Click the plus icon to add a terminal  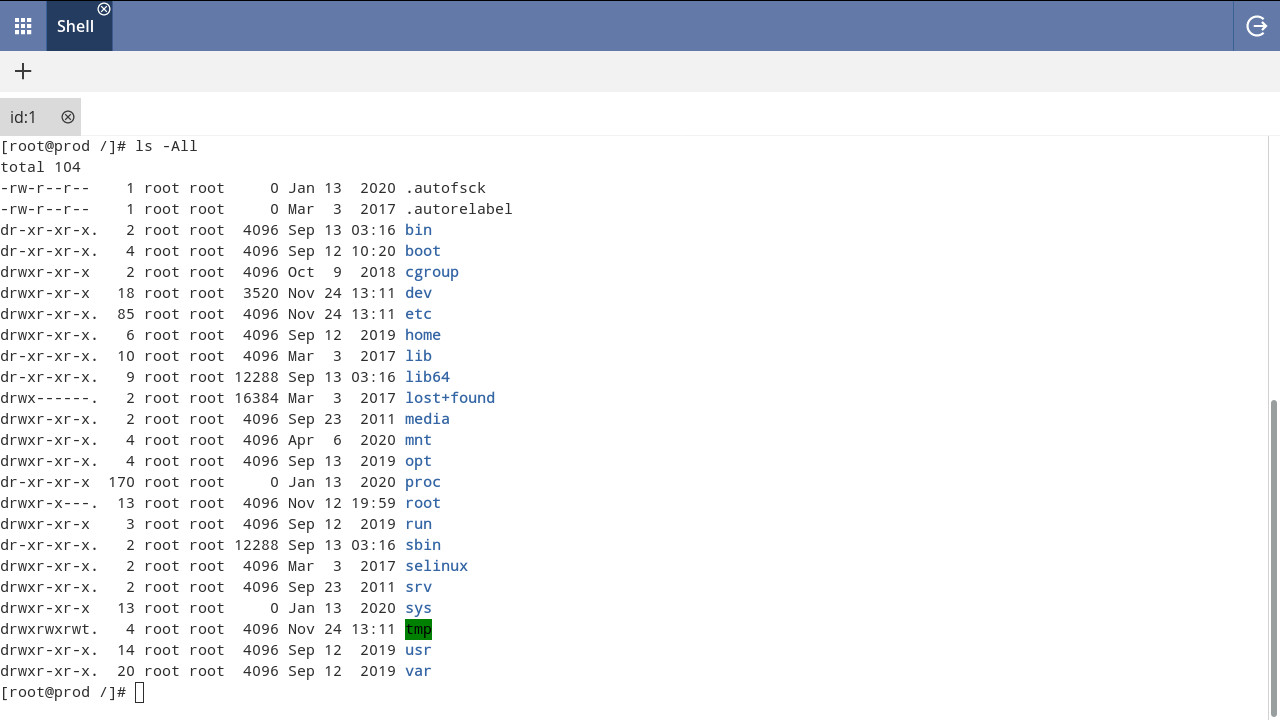[22, 71]
